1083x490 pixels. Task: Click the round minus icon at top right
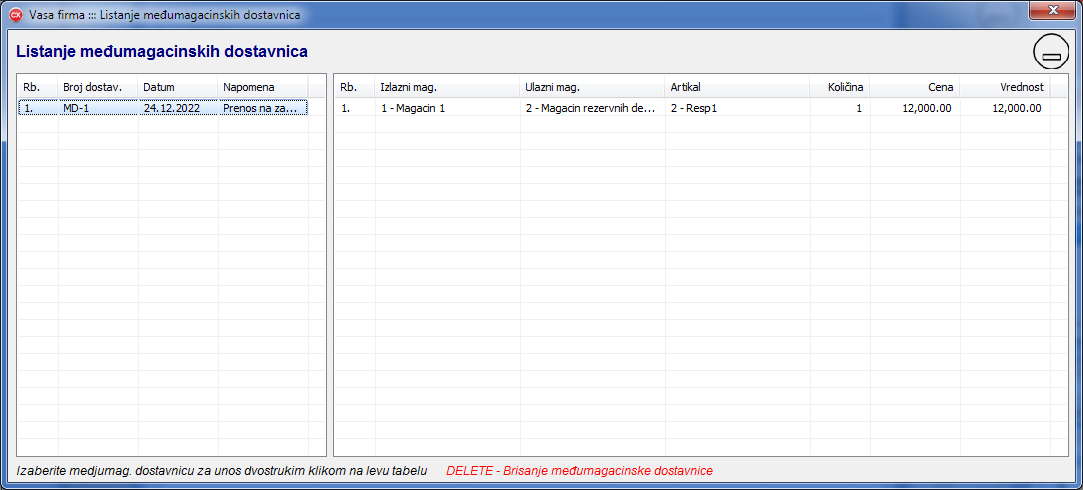click(1051, 53)
